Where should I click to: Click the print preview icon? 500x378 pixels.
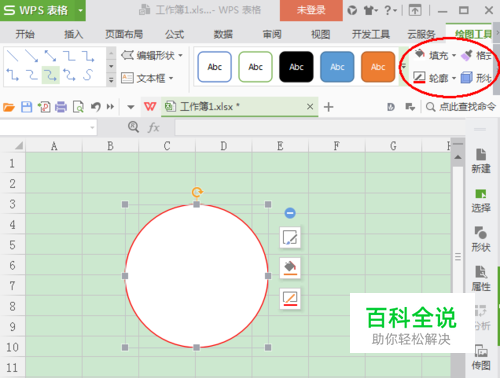(78, 107)
